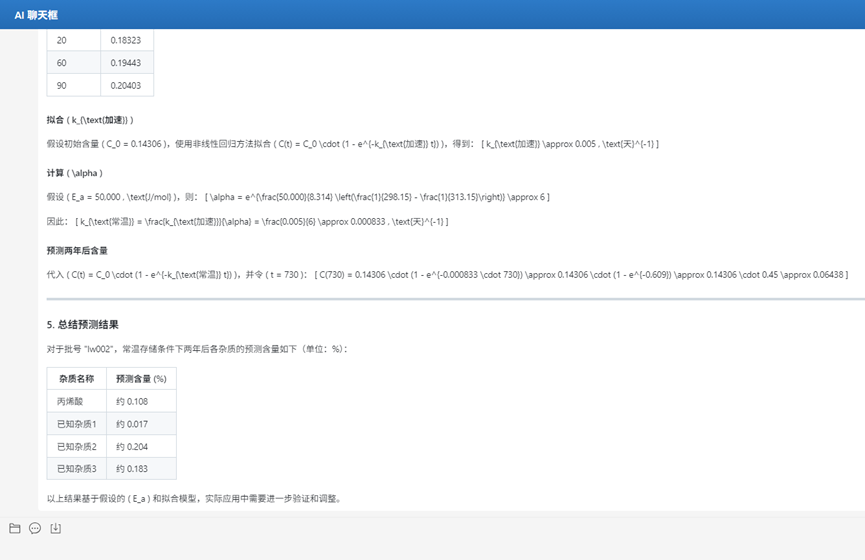Select the 已知杂质3 row name cell
865x560 pixels.
click(76, 469)
